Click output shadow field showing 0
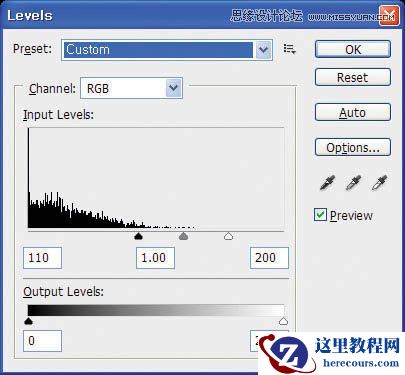Viewport: 405px width, 375px height. (x=42, y=341)
